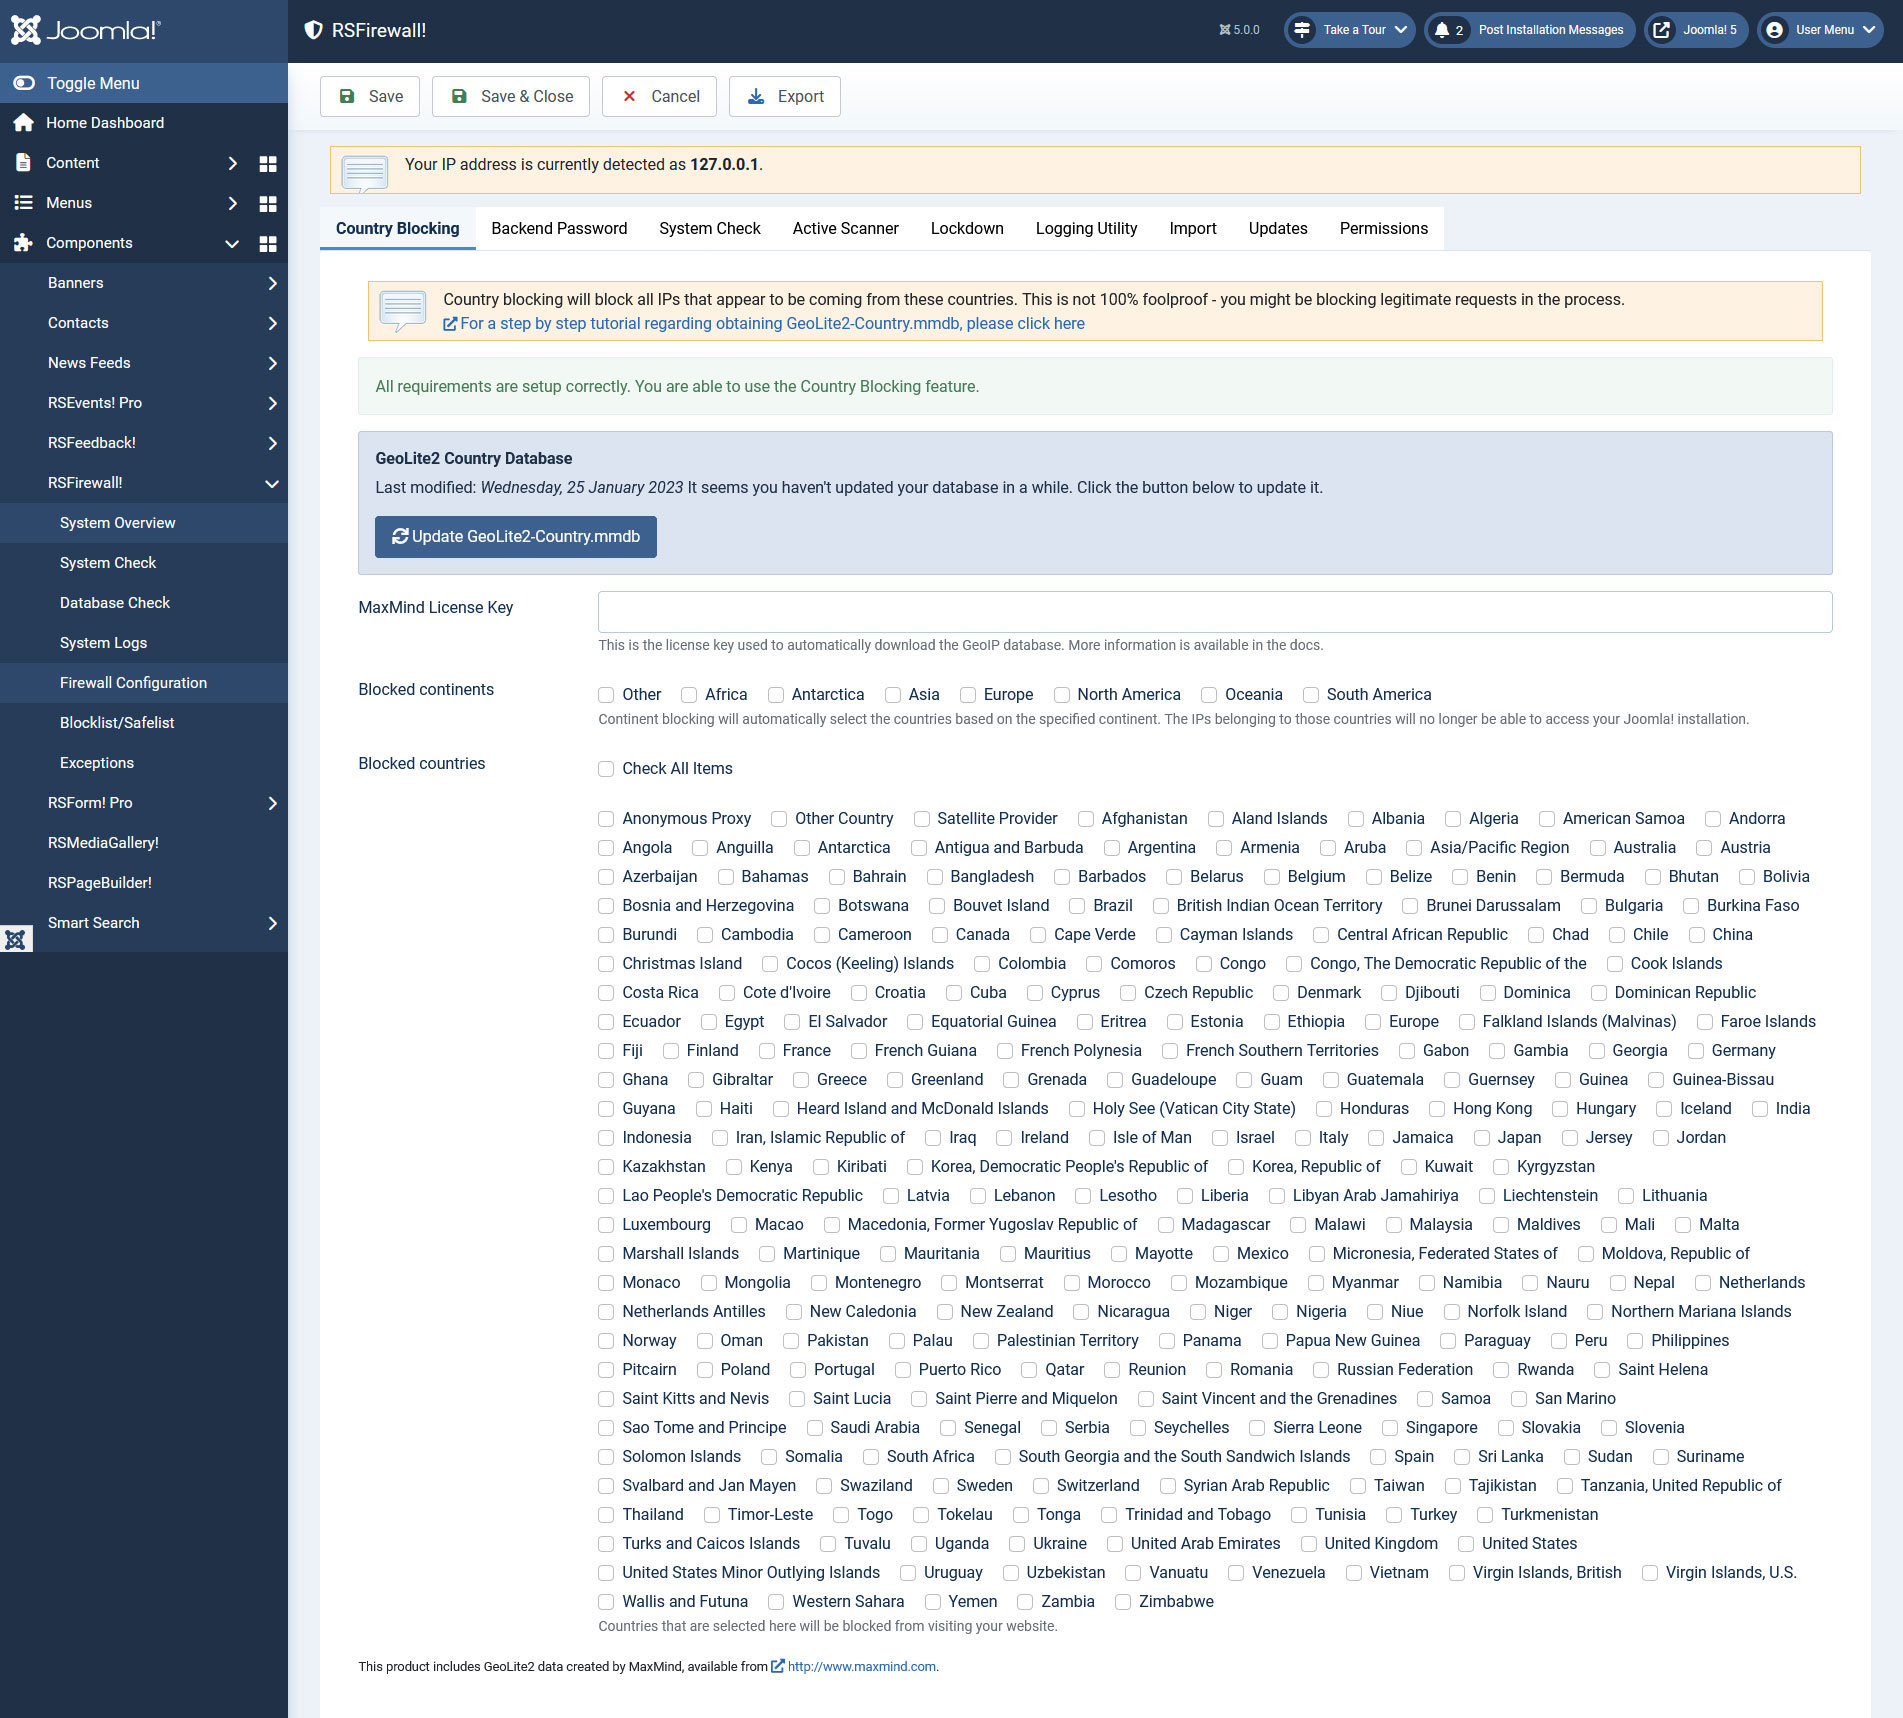Open Menus dashboard grid icon

(x=268, y=203)
